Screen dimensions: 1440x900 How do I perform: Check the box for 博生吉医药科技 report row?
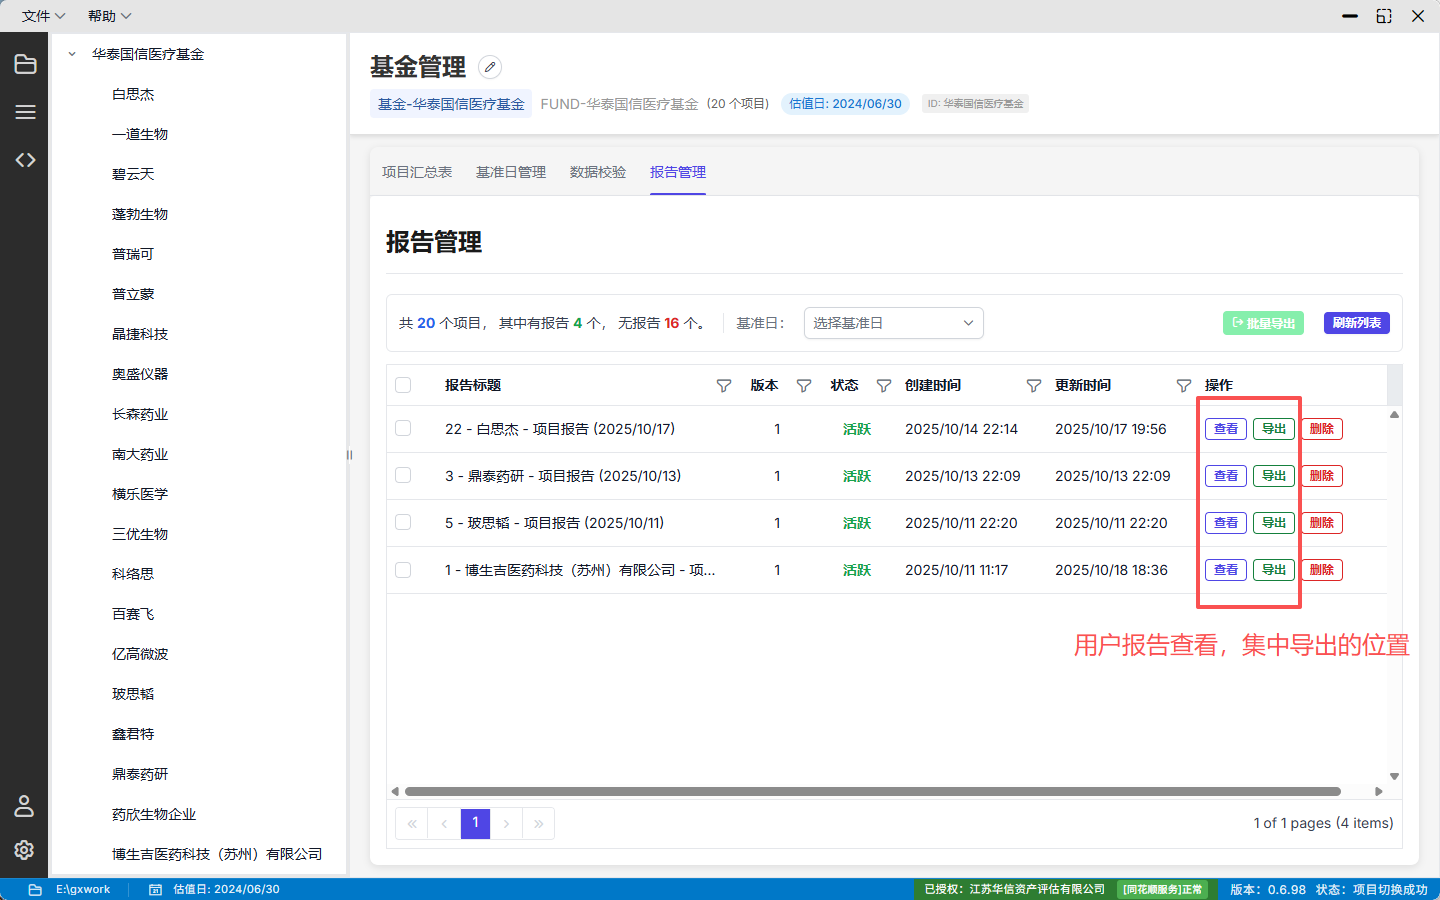pyautogui.click(x=403, y=569)
